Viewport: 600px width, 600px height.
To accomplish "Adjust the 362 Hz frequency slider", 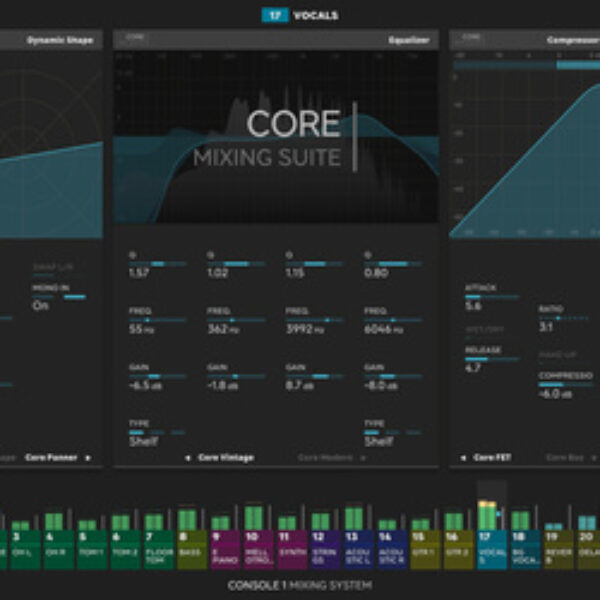I will pyautogui.click(x=236, y=320).
